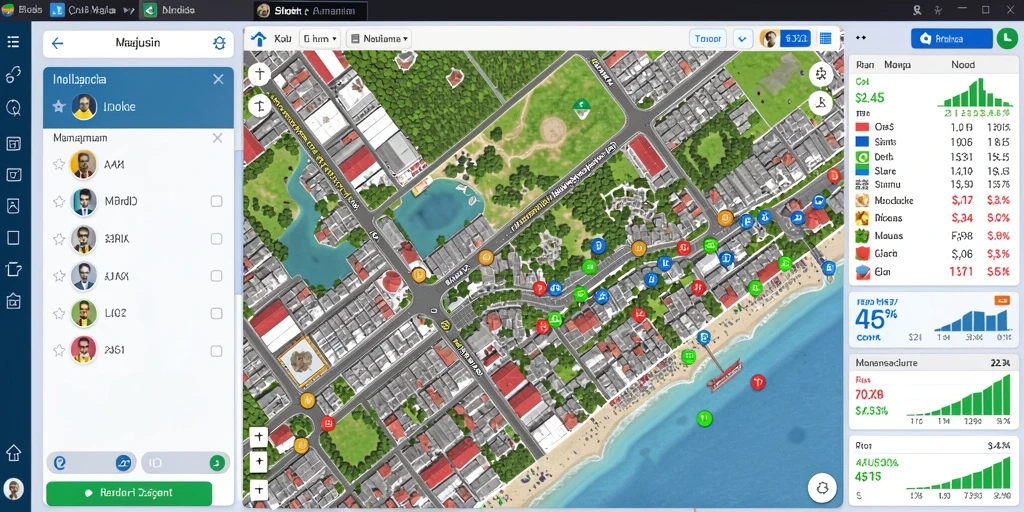1024x512 pixels.
Task: Click the round recenter button at the map's bottom right
Action: tap(822, 487)
